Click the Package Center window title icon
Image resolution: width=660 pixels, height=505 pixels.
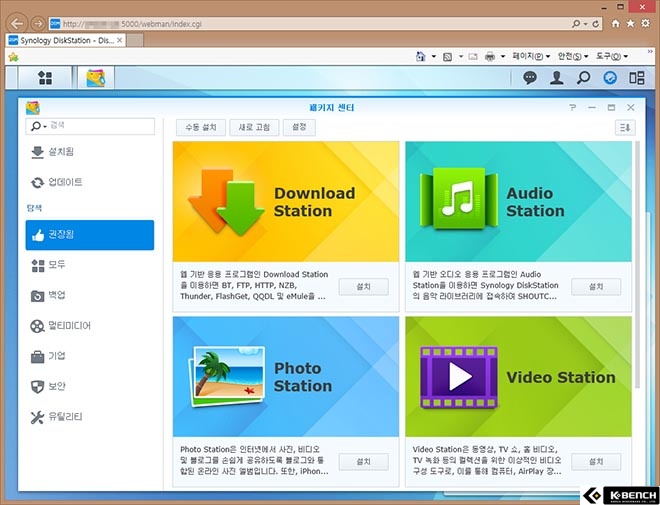click(32, 108)
